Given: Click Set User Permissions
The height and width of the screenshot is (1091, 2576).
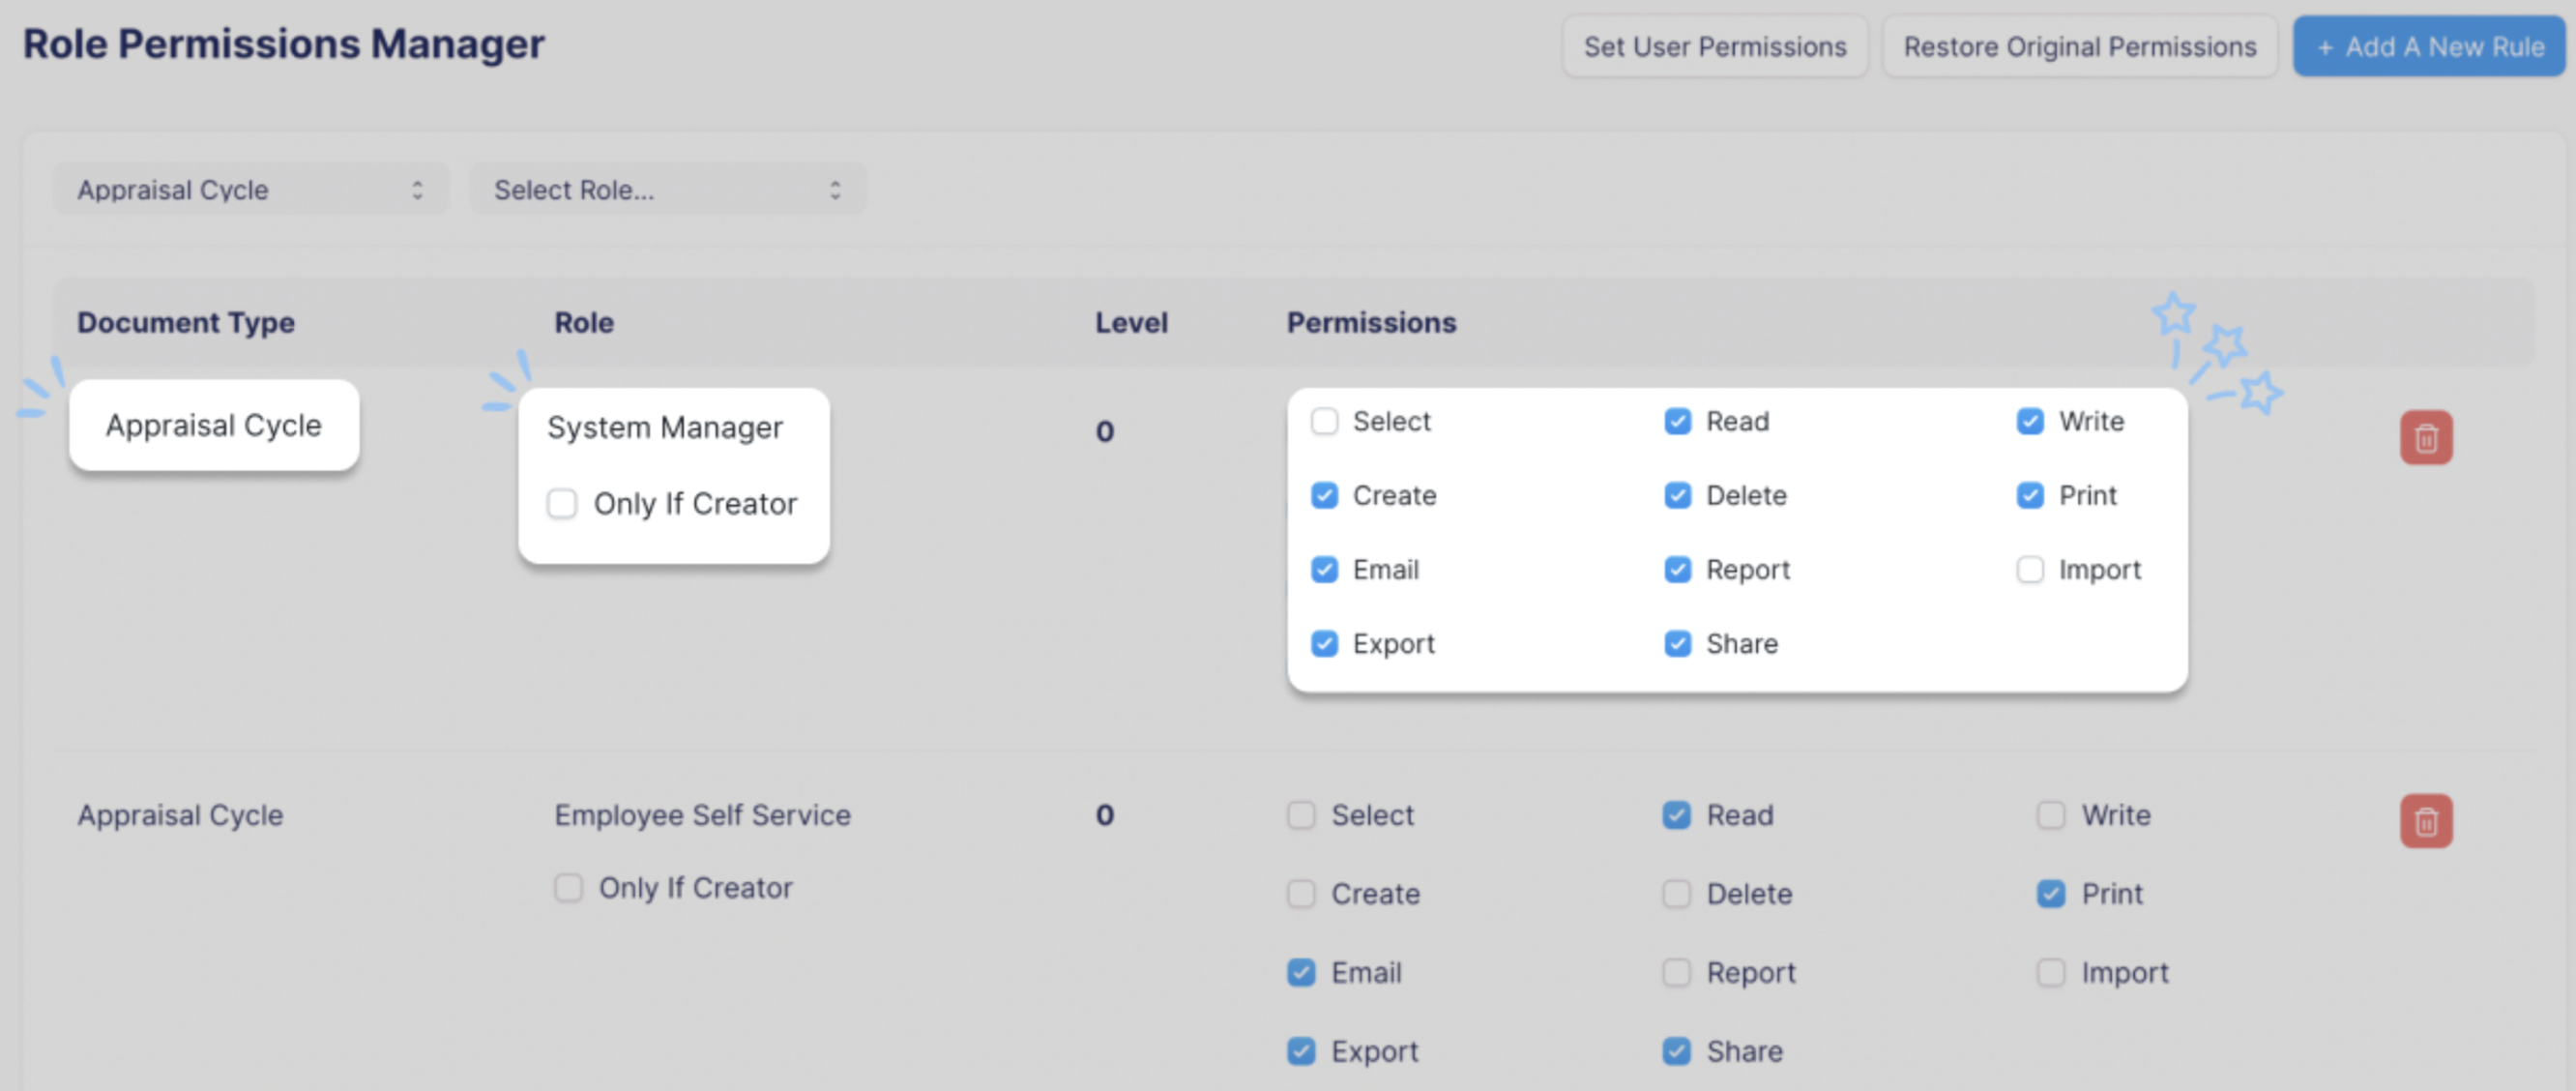Looking at the screenshot, I should point(1714,46).
